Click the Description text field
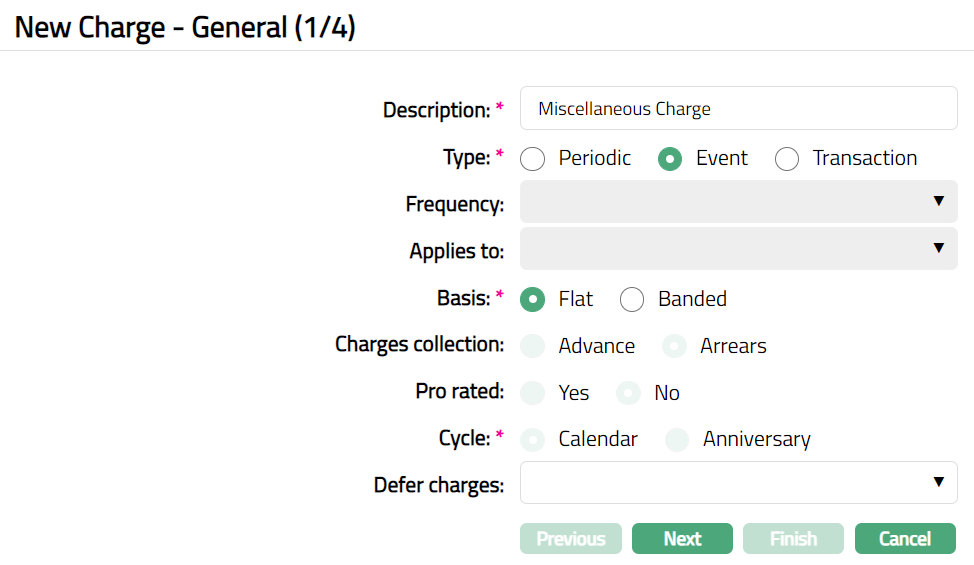 coord(738,109)
